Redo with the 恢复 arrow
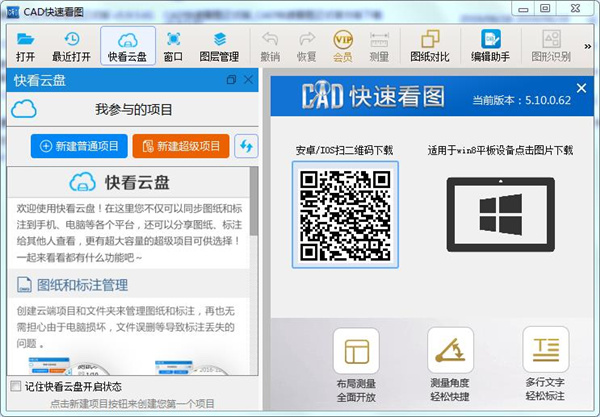Screen dimensions: 600x417 point(307,46)
